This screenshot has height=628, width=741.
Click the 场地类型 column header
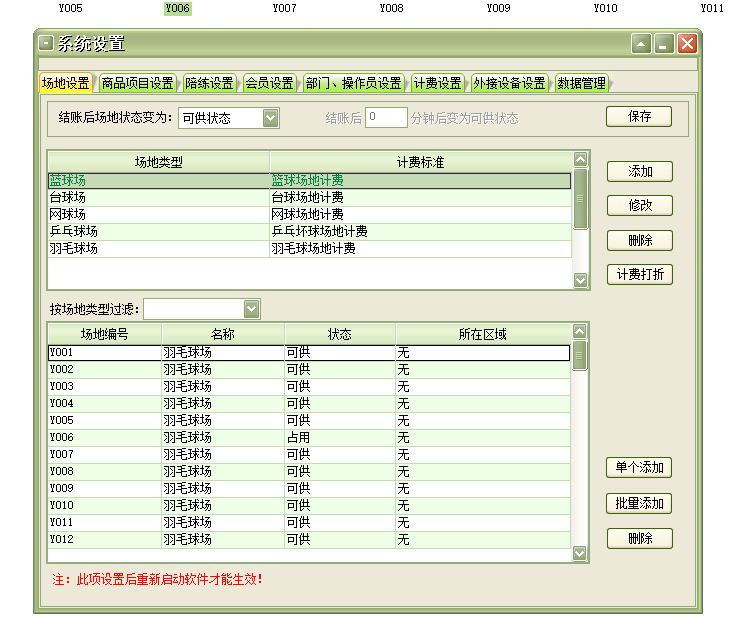pyautogui.click(x=159, y=162)
